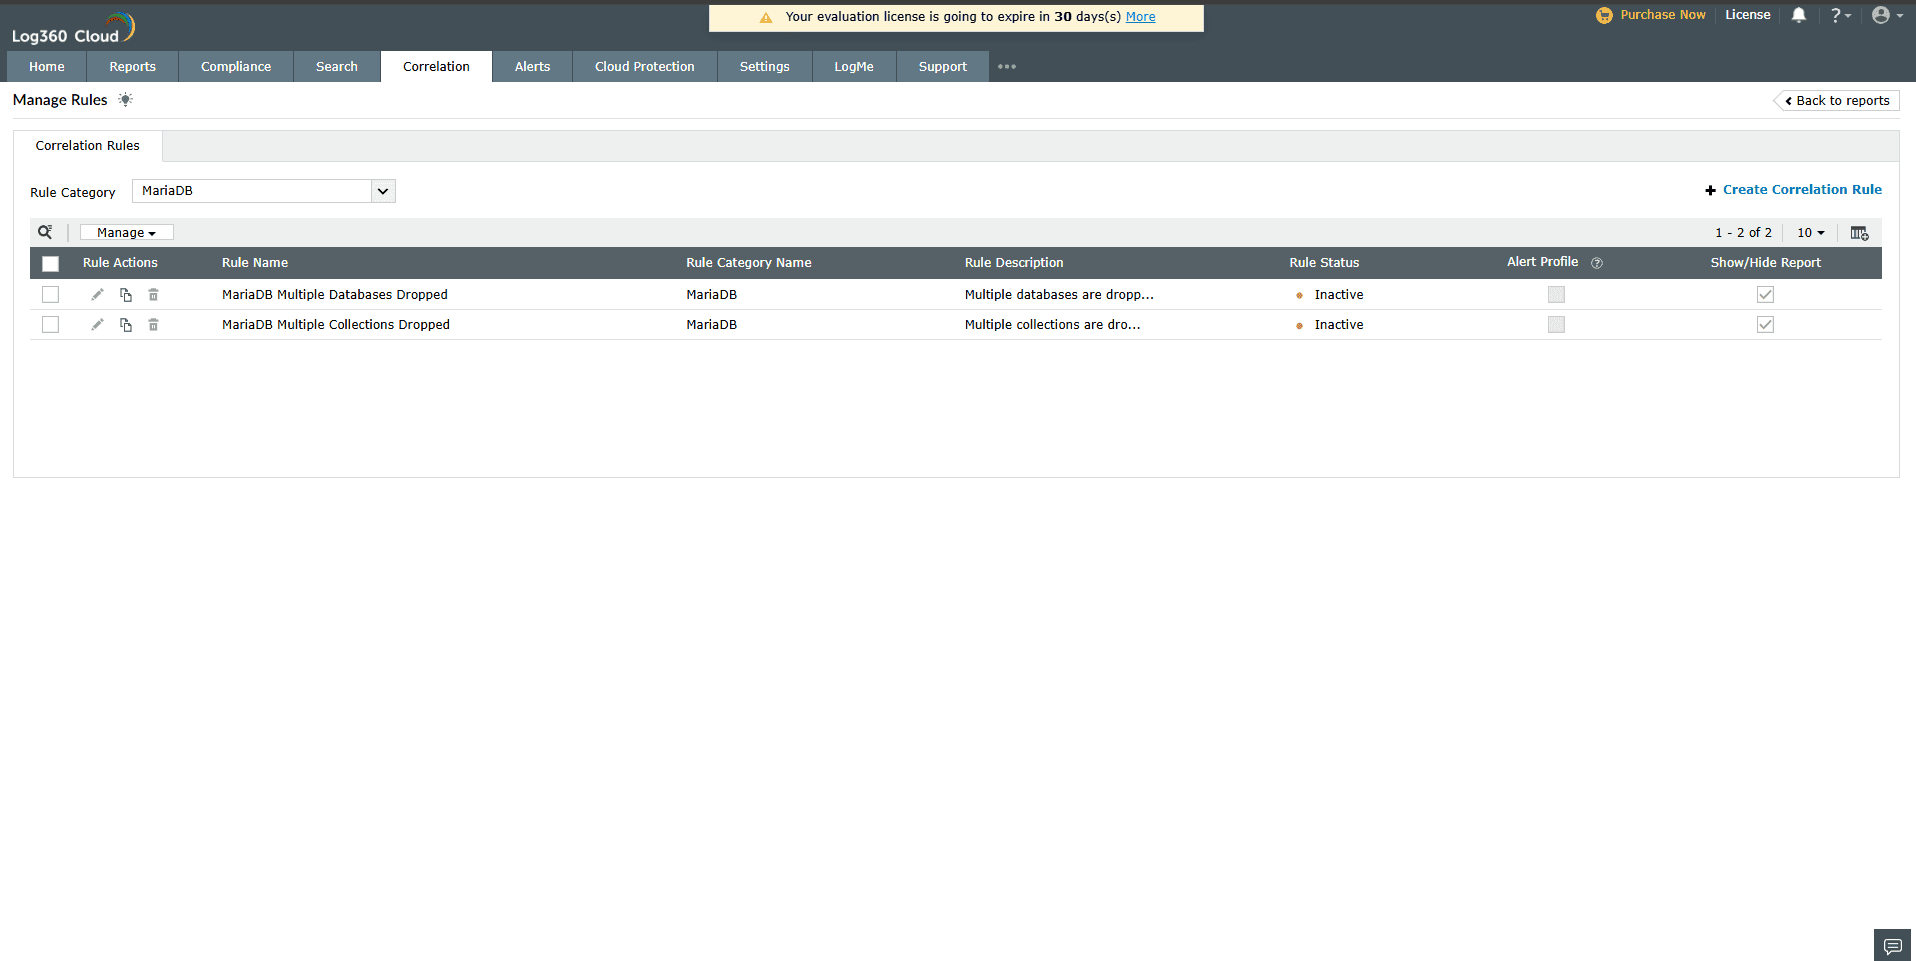Image resolution: width=1916 pixels, height=961 pixels.
Task: Click the '1 - 2 of 2' pagination text
Action: (x=1743, y=233)
